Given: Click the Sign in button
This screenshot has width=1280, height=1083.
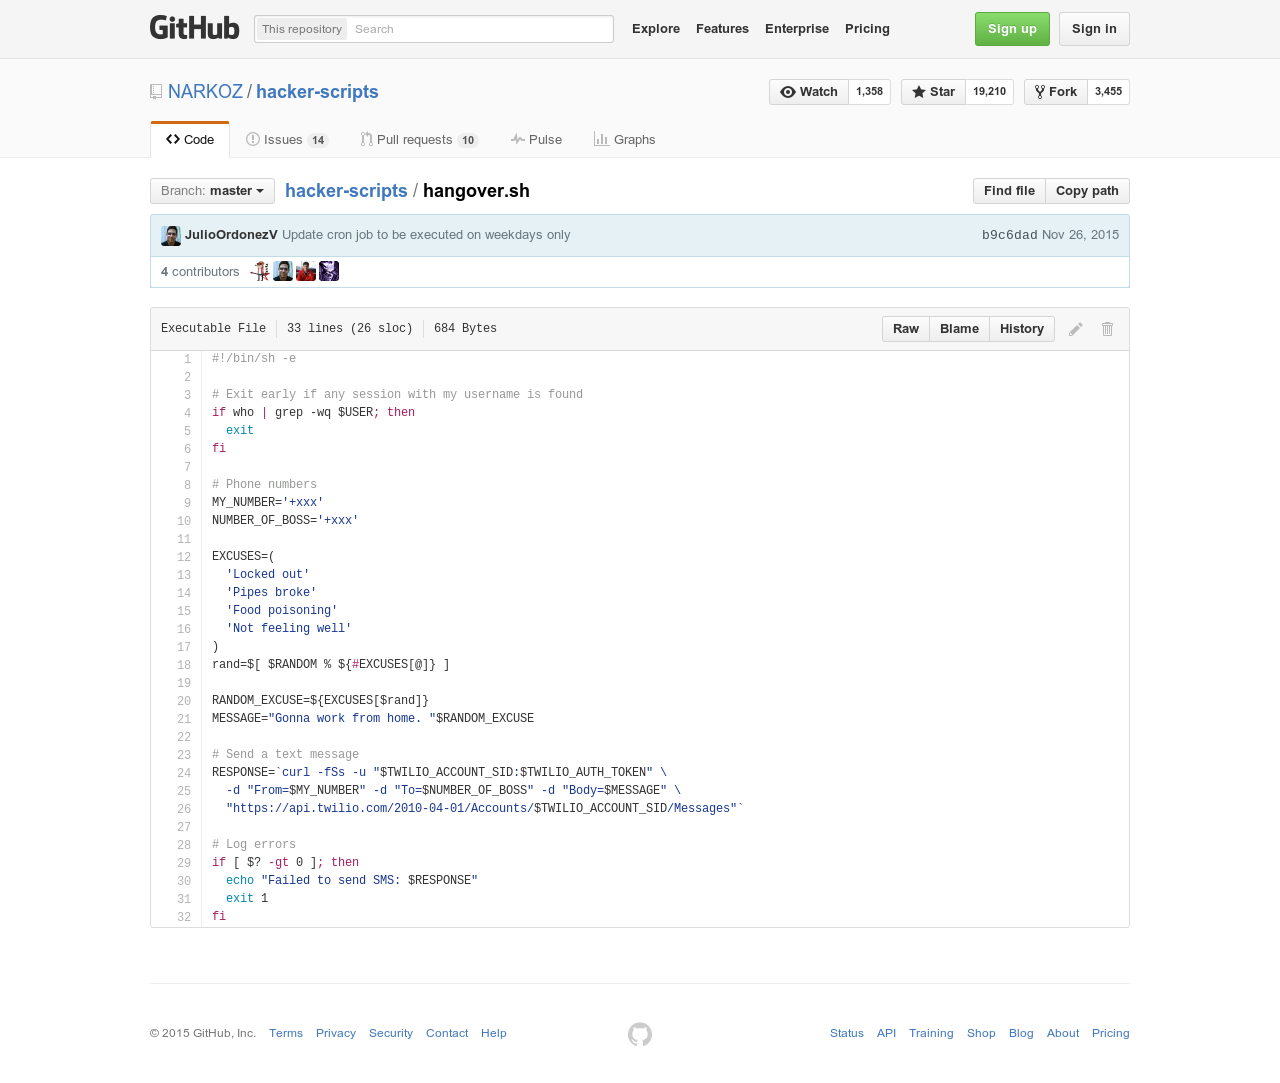Looking at the screenshot, I should [x=1094, y=29].
